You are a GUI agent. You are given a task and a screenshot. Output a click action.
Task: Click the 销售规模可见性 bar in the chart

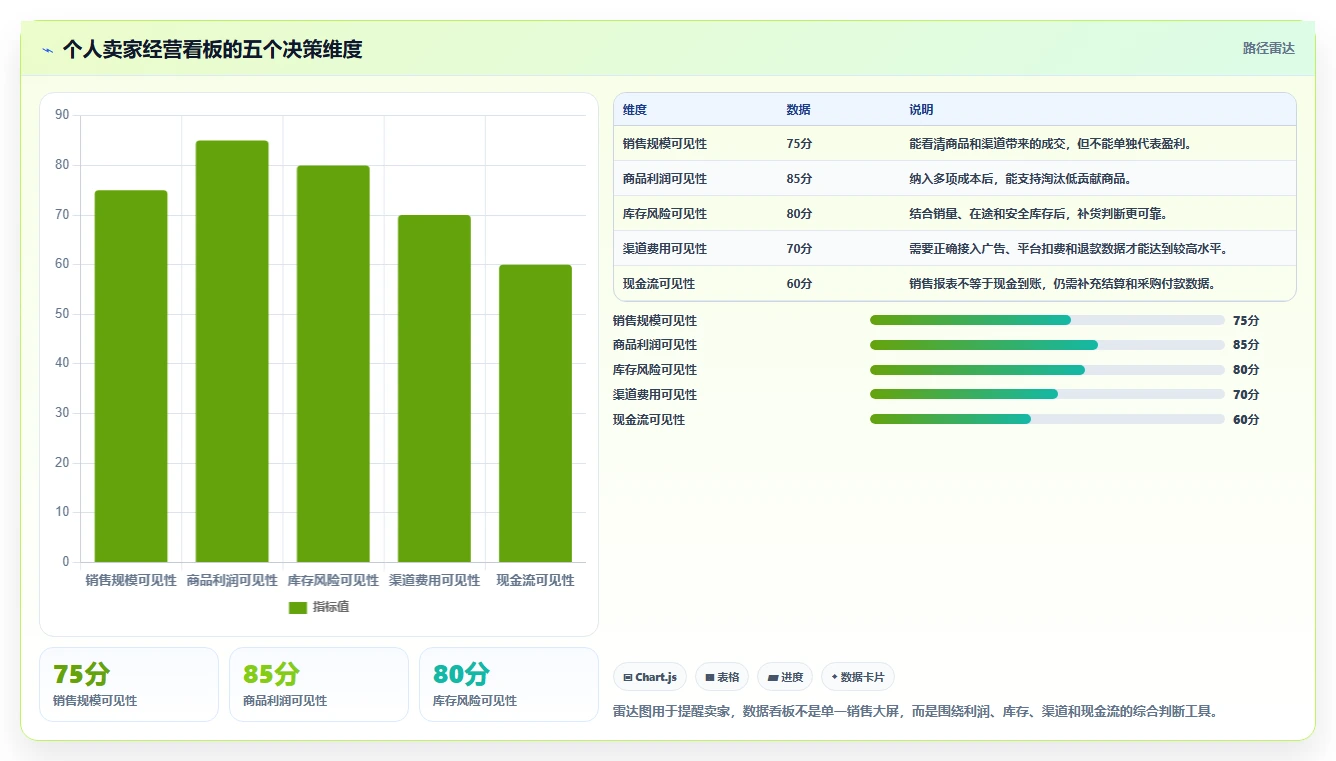tap(131, 376)
